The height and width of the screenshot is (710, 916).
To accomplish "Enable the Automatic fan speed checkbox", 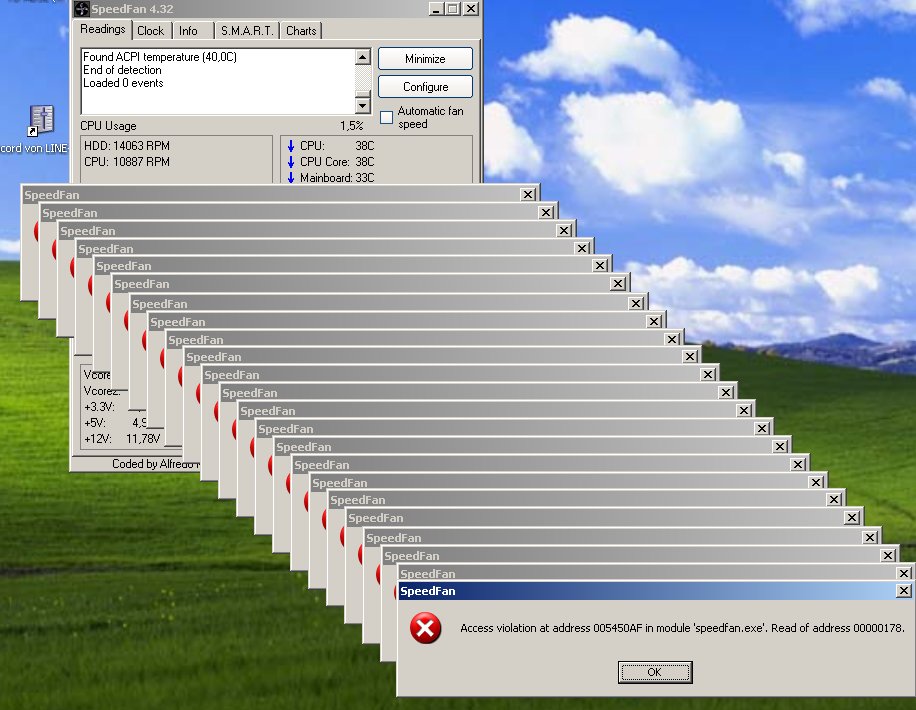I will 386,117.
